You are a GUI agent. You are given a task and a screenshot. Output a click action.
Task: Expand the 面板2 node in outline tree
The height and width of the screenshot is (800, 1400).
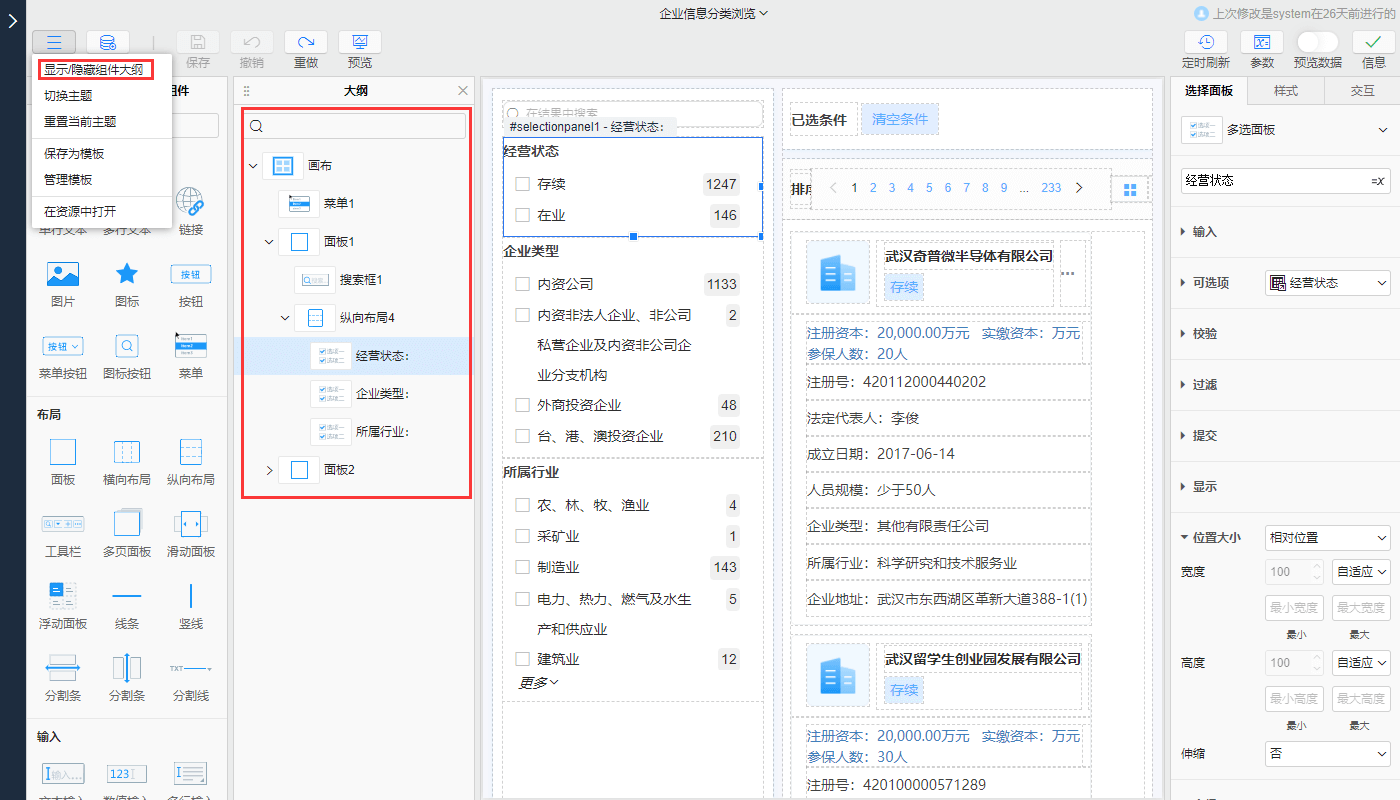coord(269,470)
